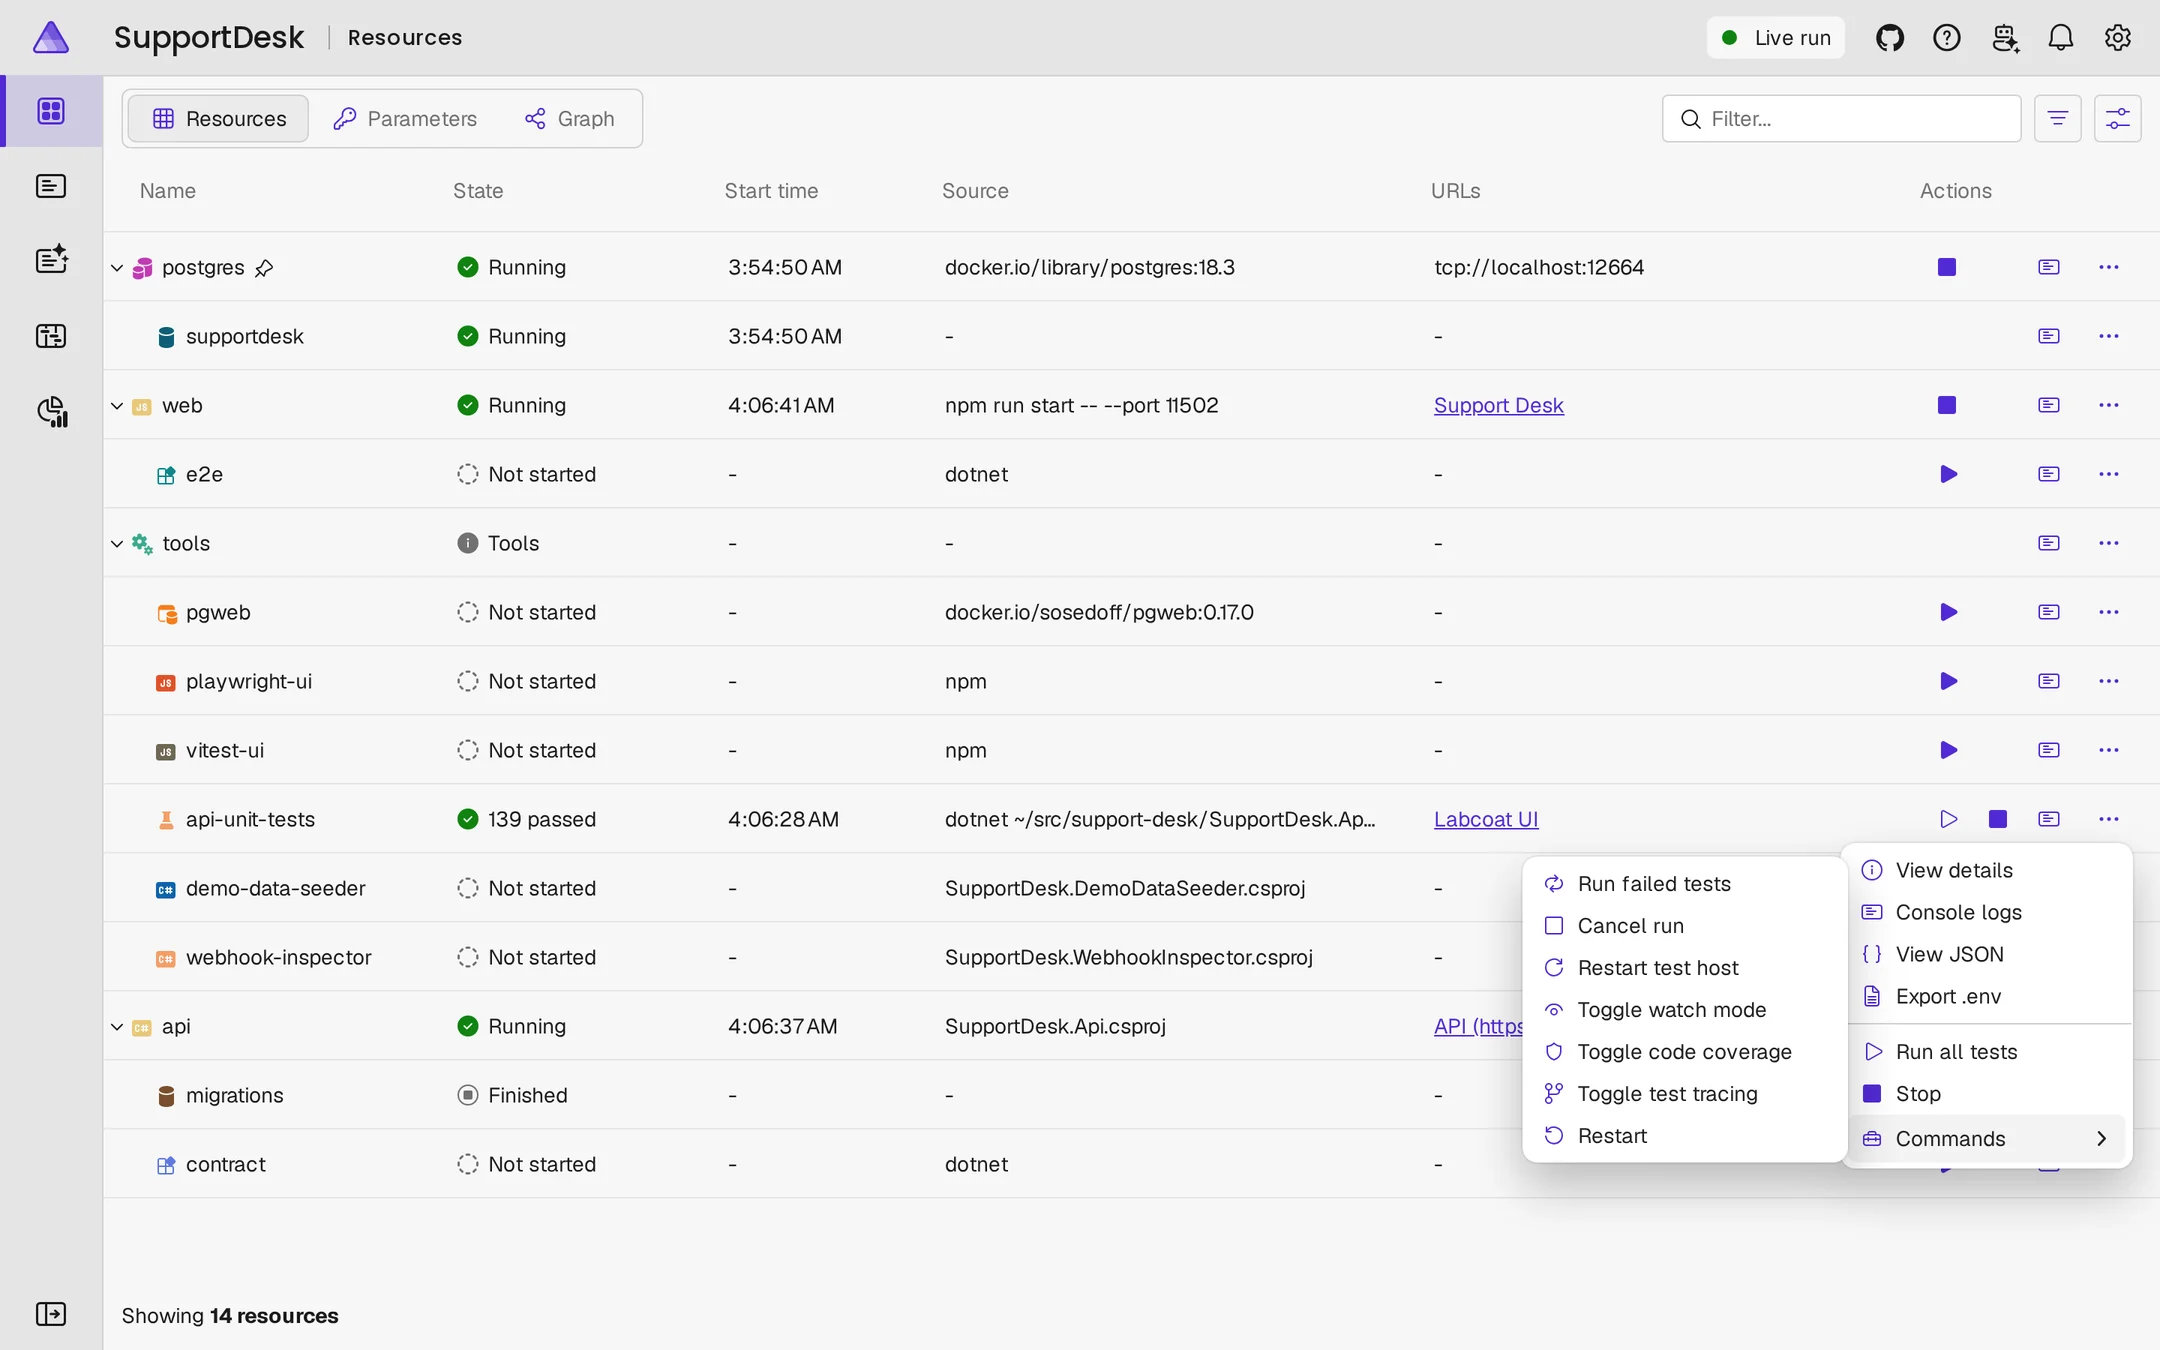Open the GitHub repository icon
Screen dimensions: 2160x1350
[x=1889, y=38]
